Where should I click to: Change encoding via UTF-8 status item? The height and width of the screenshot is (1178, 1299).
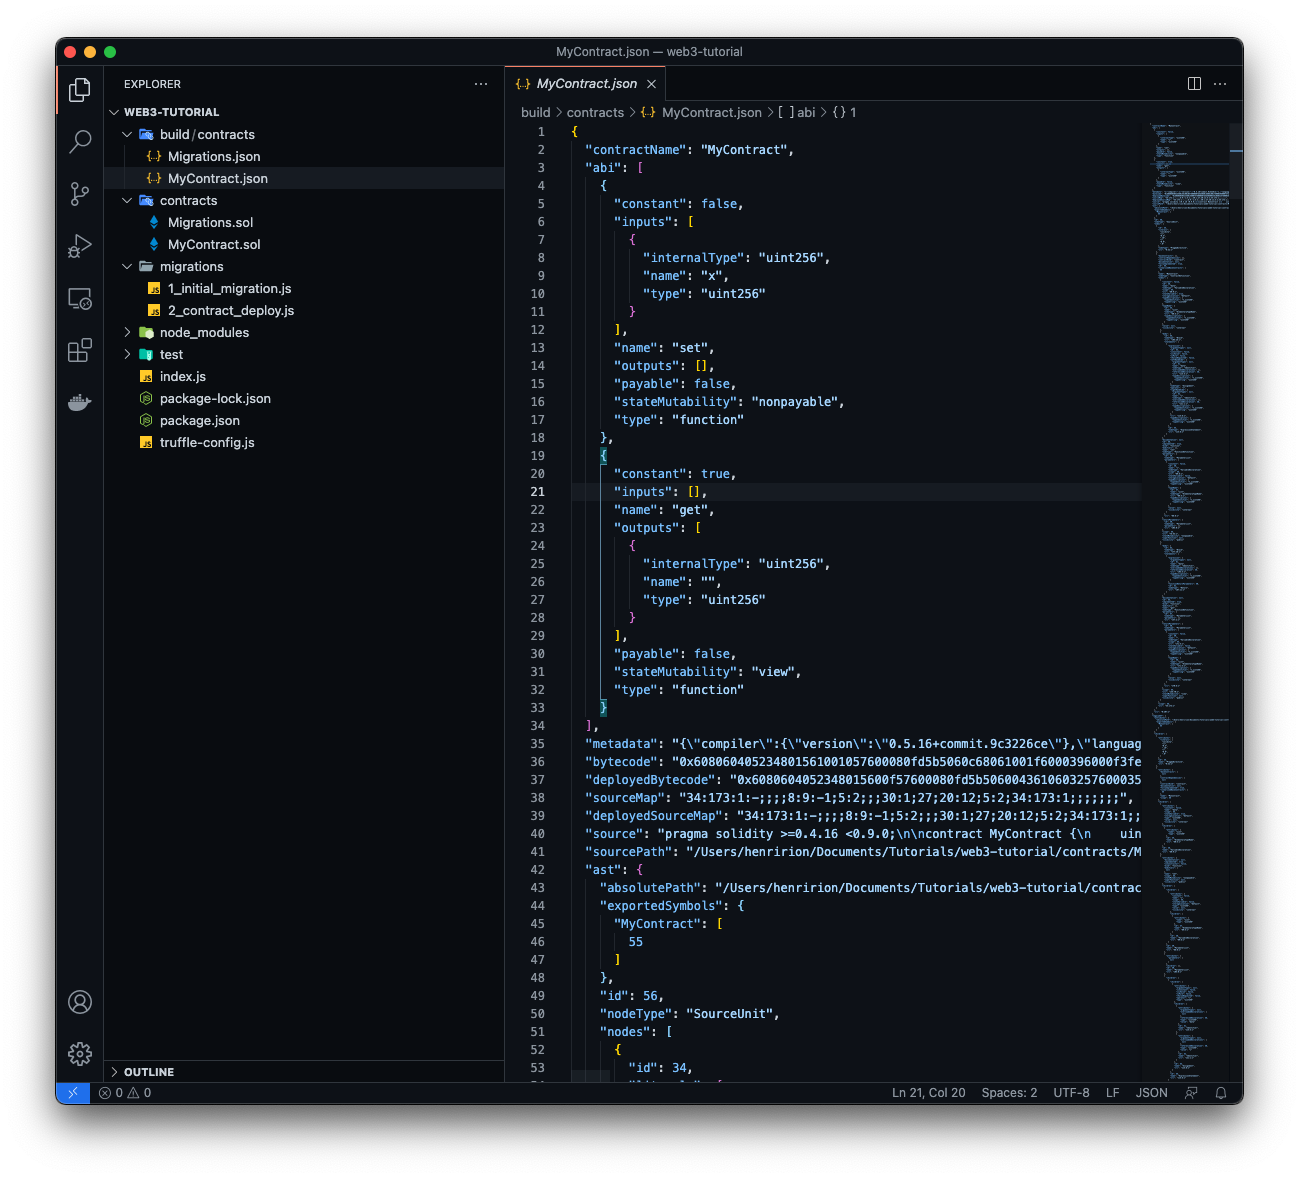pyautogui.click(x=1071, y=1093)
